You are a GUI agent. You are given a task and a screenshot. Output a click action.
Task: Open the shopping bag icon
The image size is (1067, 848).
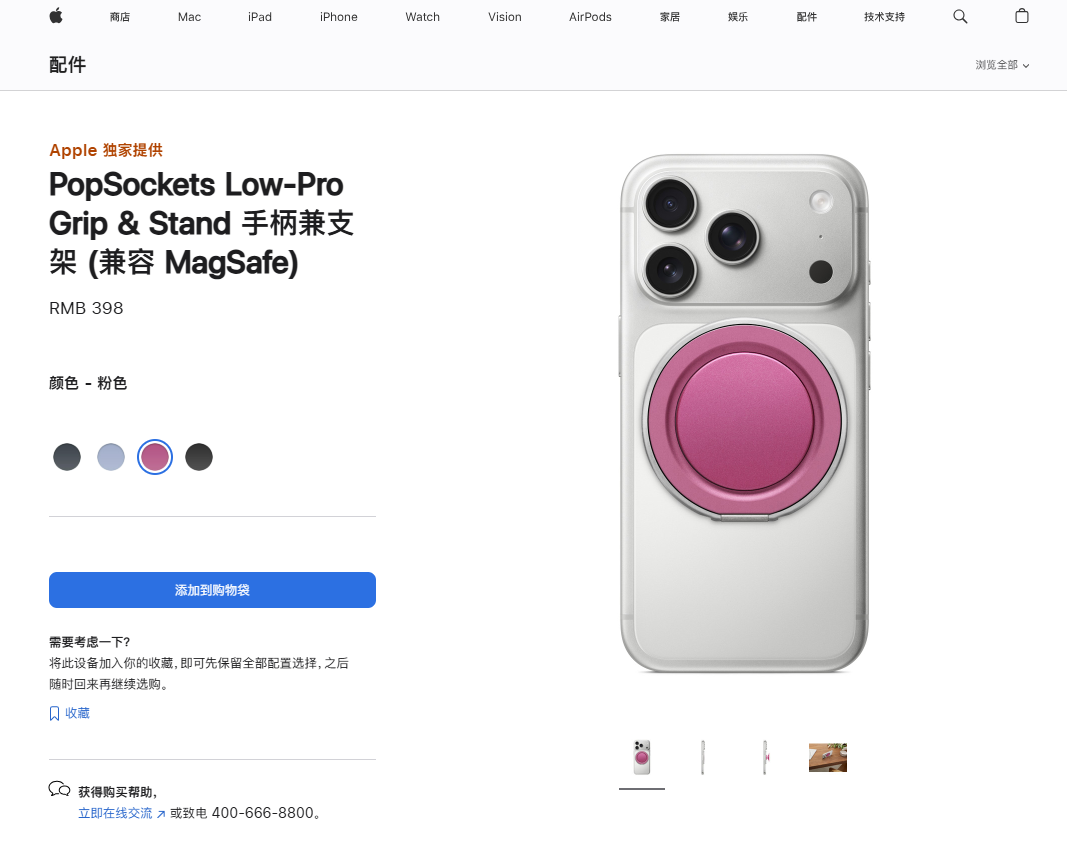(1021, 16)
